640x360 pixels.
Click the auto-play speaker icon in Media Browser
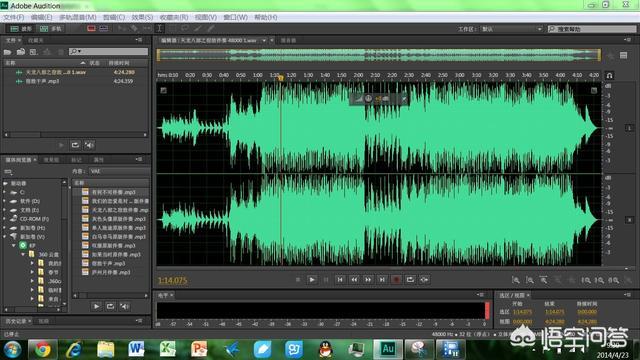124,306
